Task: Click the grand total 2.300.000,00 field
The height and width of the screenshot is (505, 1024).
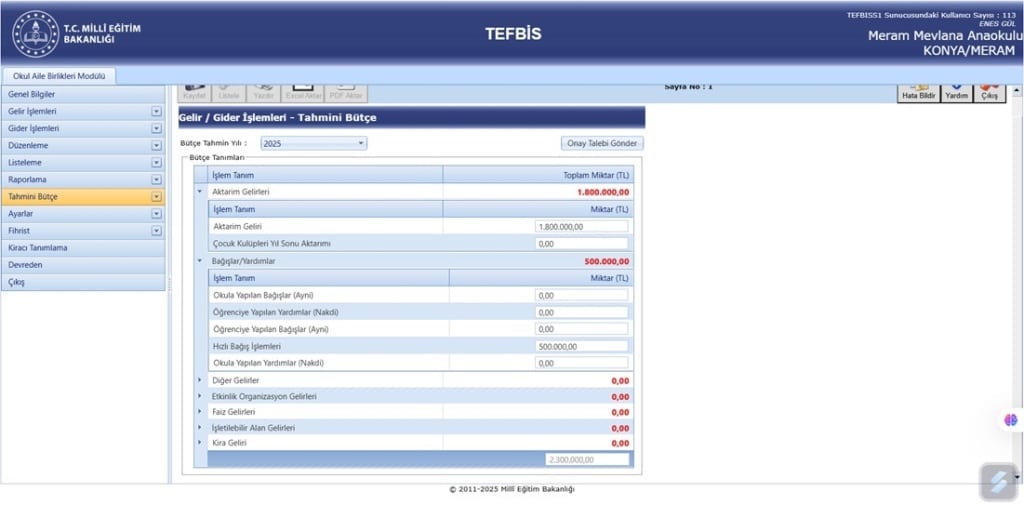Action: click(x=587, y=459)
